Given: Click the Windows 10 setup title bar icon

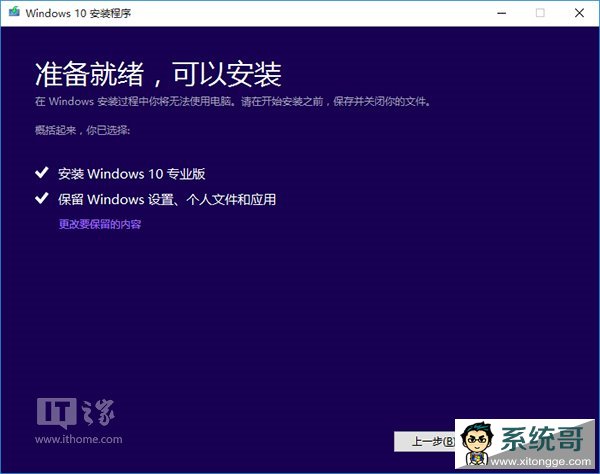Looking at the screenshot, I should tap(14, 12).
